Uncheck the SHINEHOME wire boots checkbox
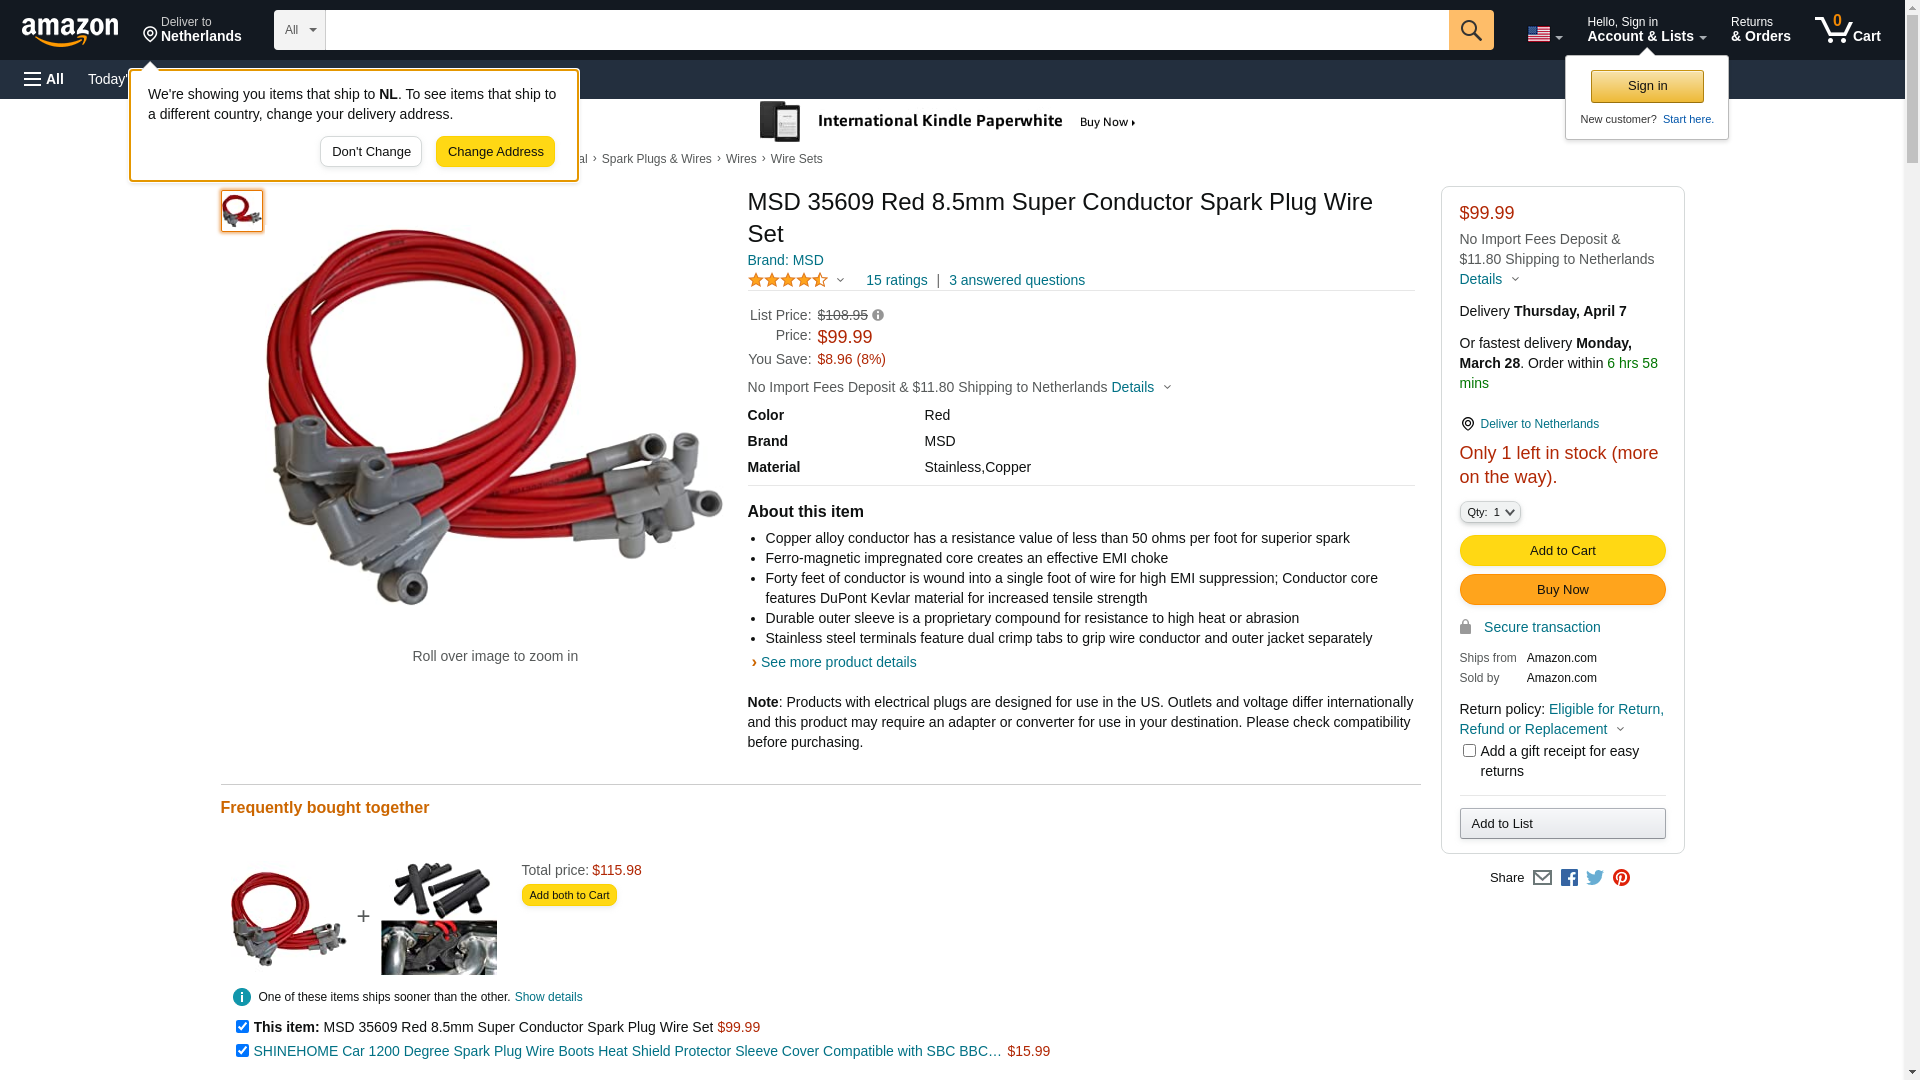Image resolution: width=1920 pixels, height=1080 pixels. point(242,1051)
